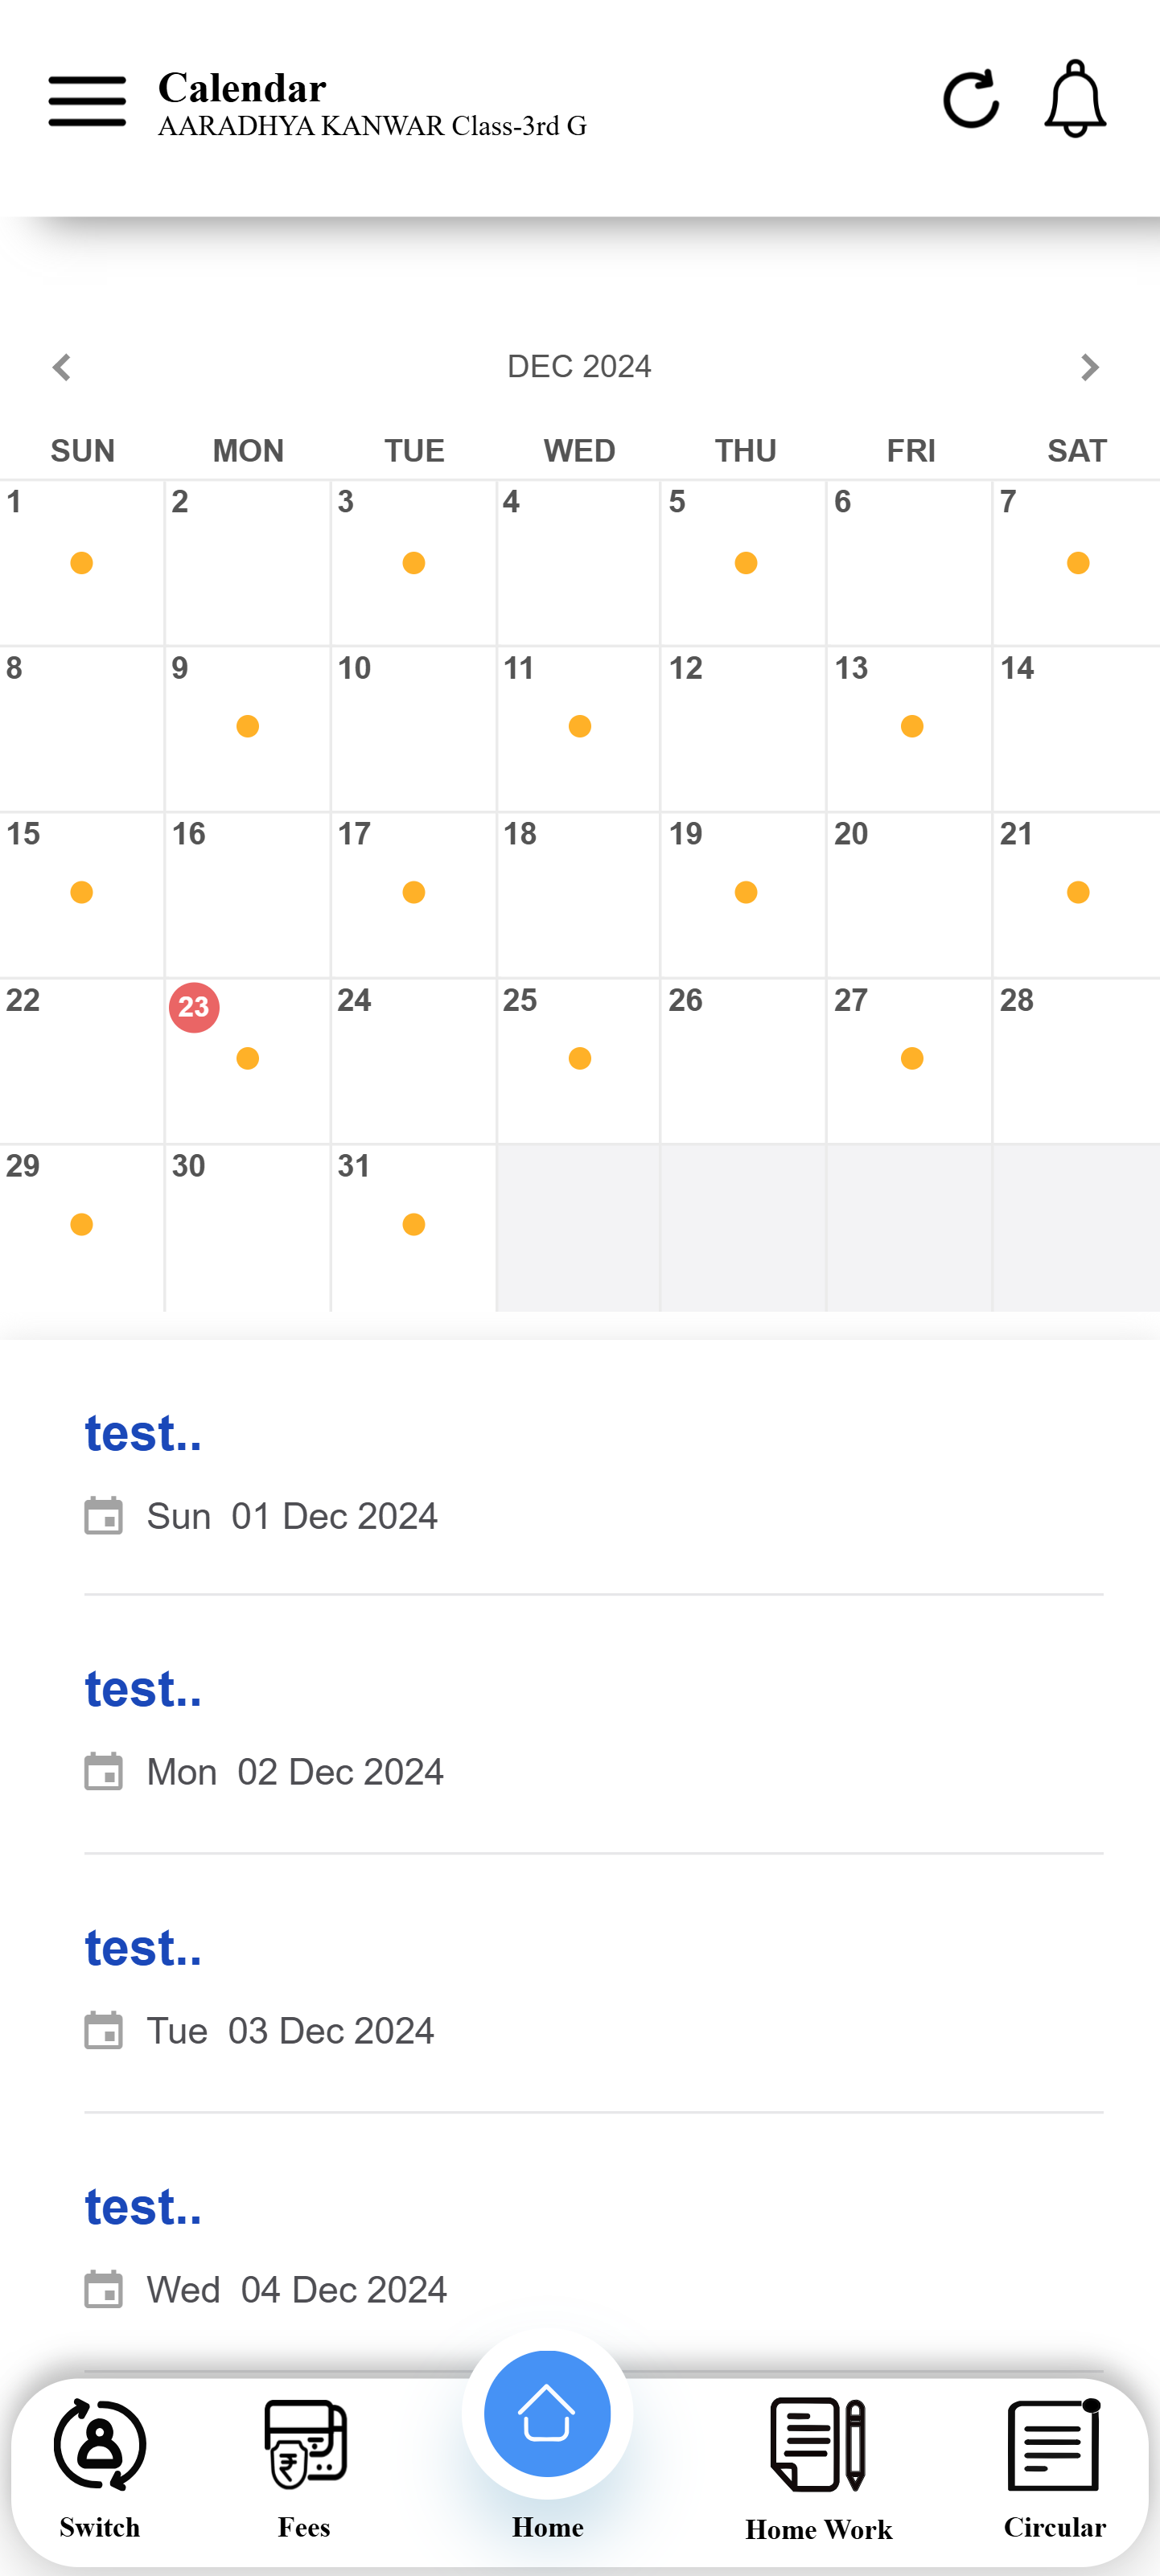The width and height of the screenshot is (1160, 2576).
Task: Click the DEC 2024 month header
Action: click(x=579, y=367)
